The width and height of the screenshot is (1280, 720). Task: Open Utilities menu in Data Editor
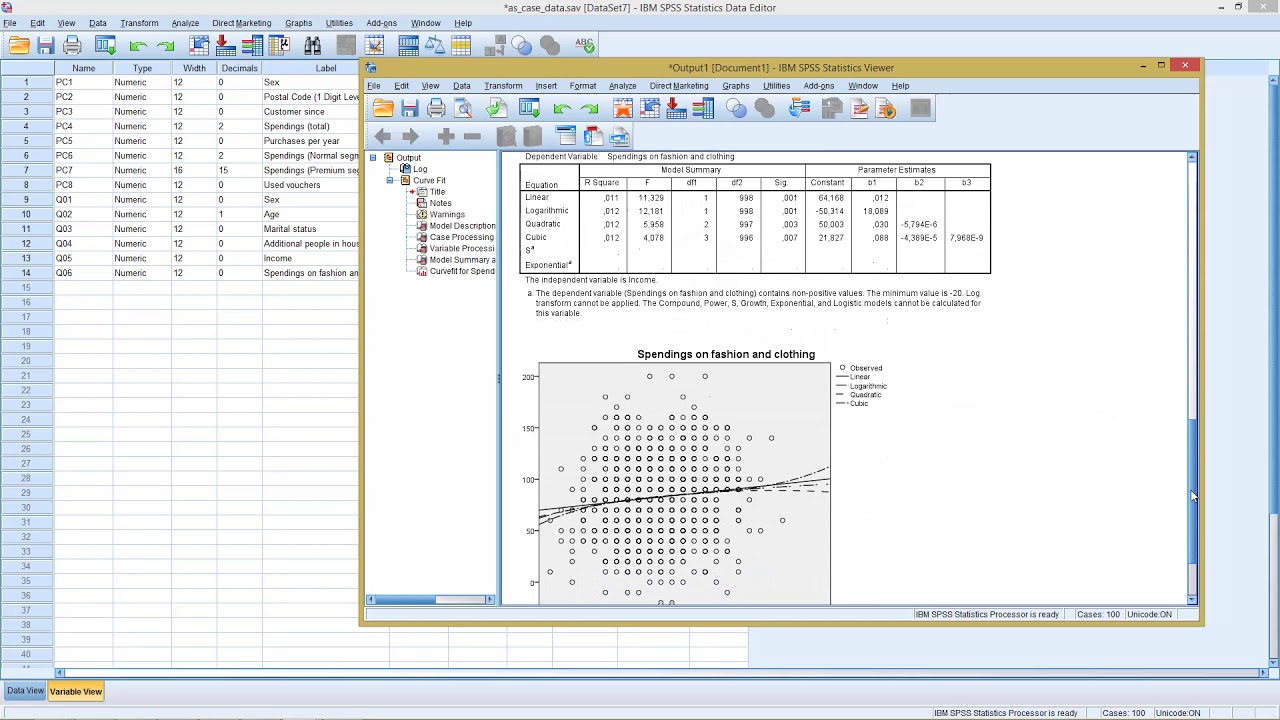(x=339, y=23)
